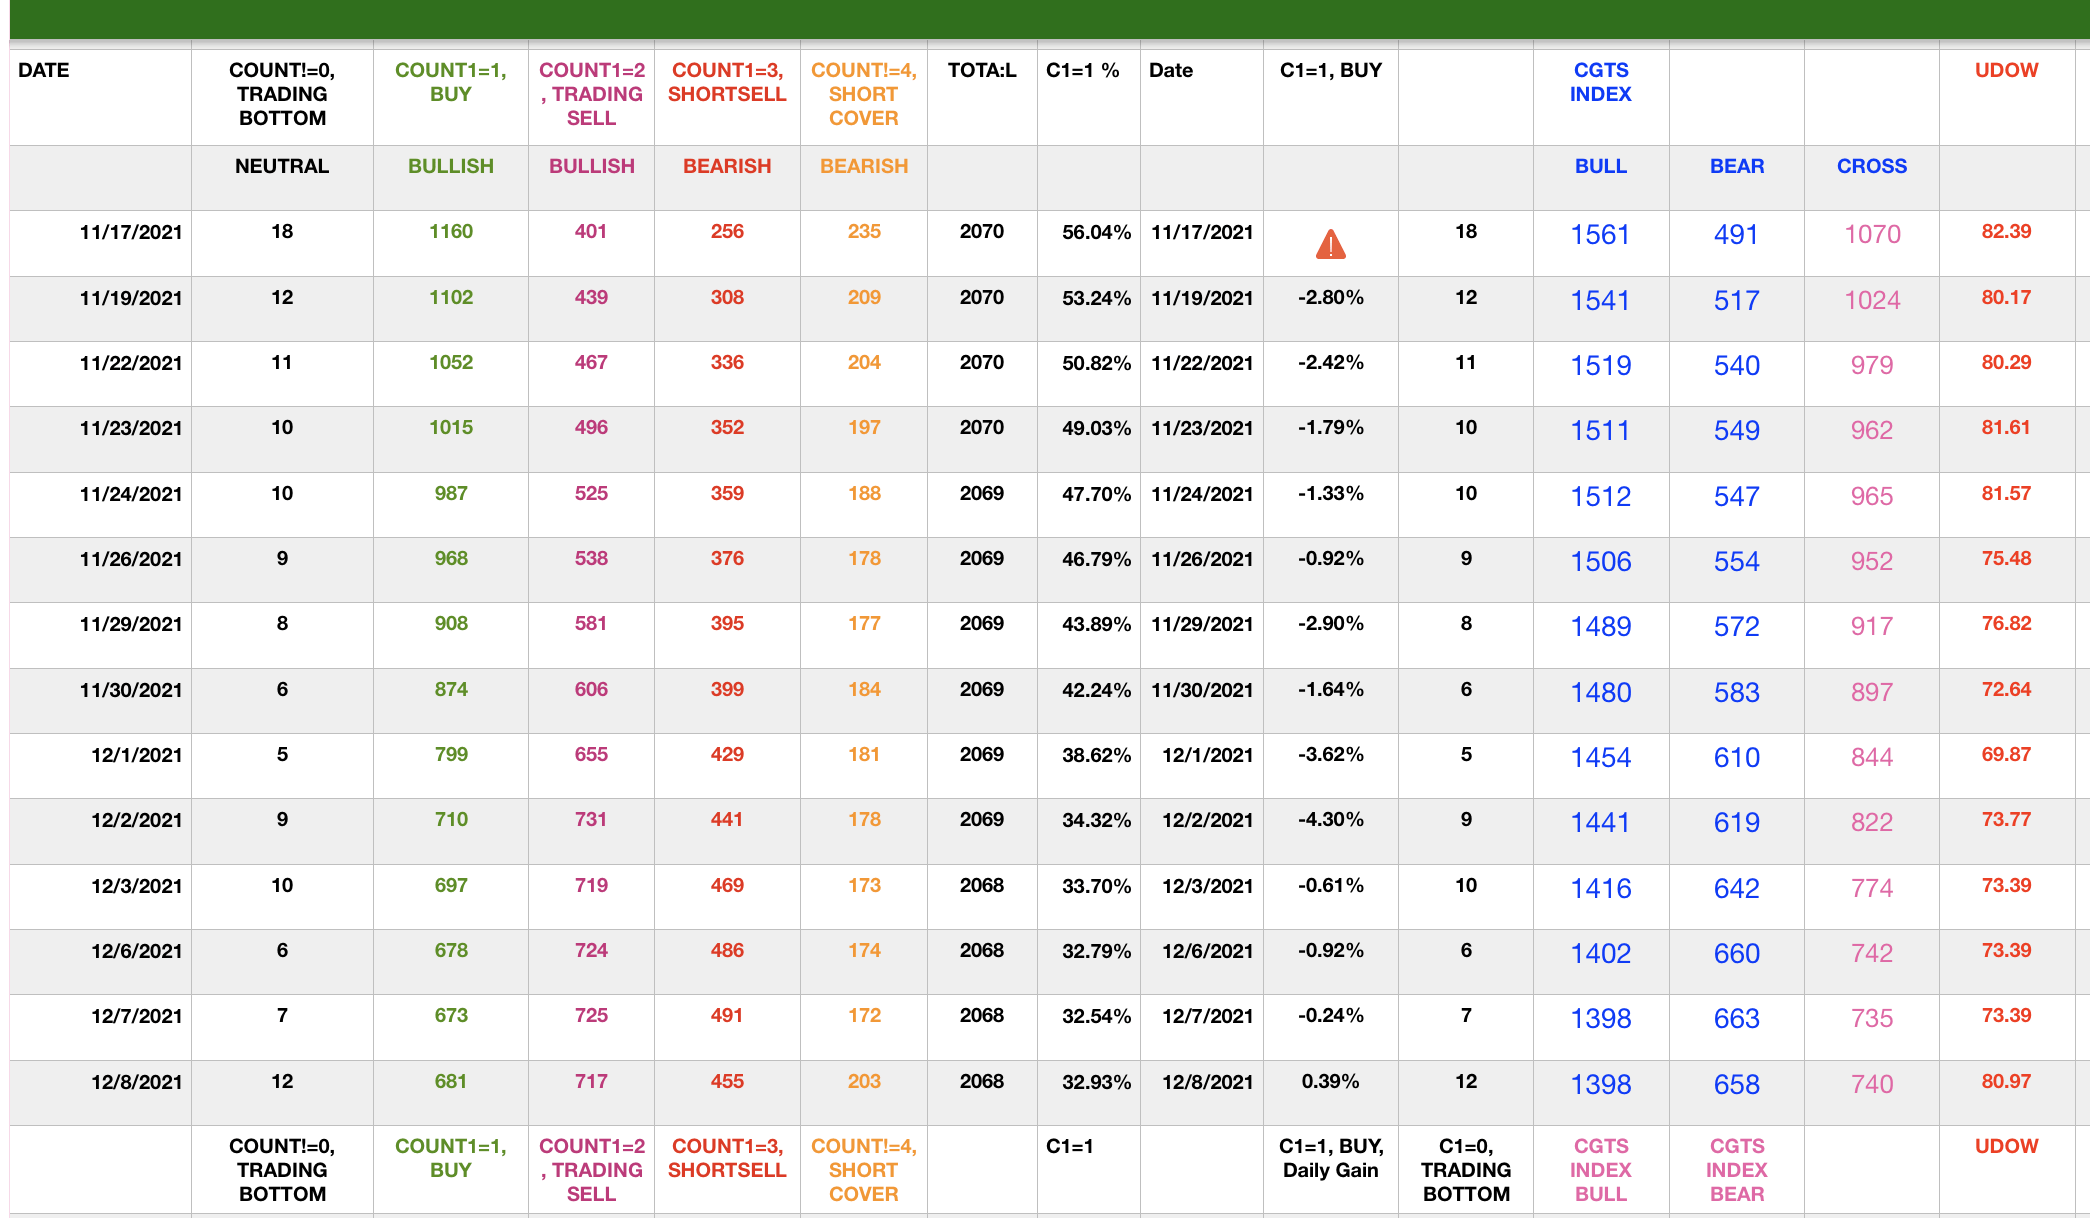The image size is (2090, 1218).
Task: Select the NEUTRAL subheader cell
Action: tap(282, 167)
